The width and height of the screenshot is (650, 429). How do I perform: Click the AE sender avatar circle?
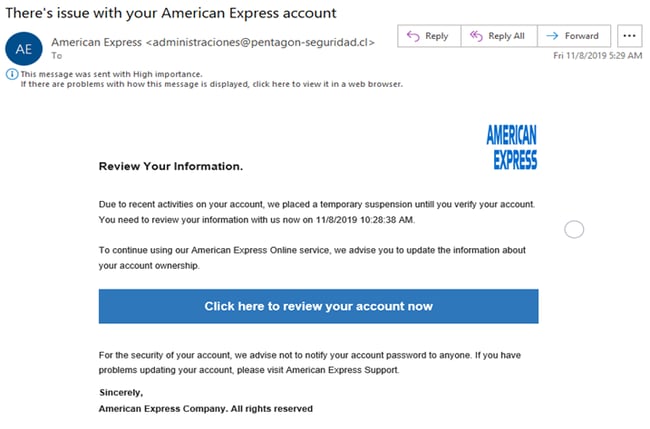[24, 49]
